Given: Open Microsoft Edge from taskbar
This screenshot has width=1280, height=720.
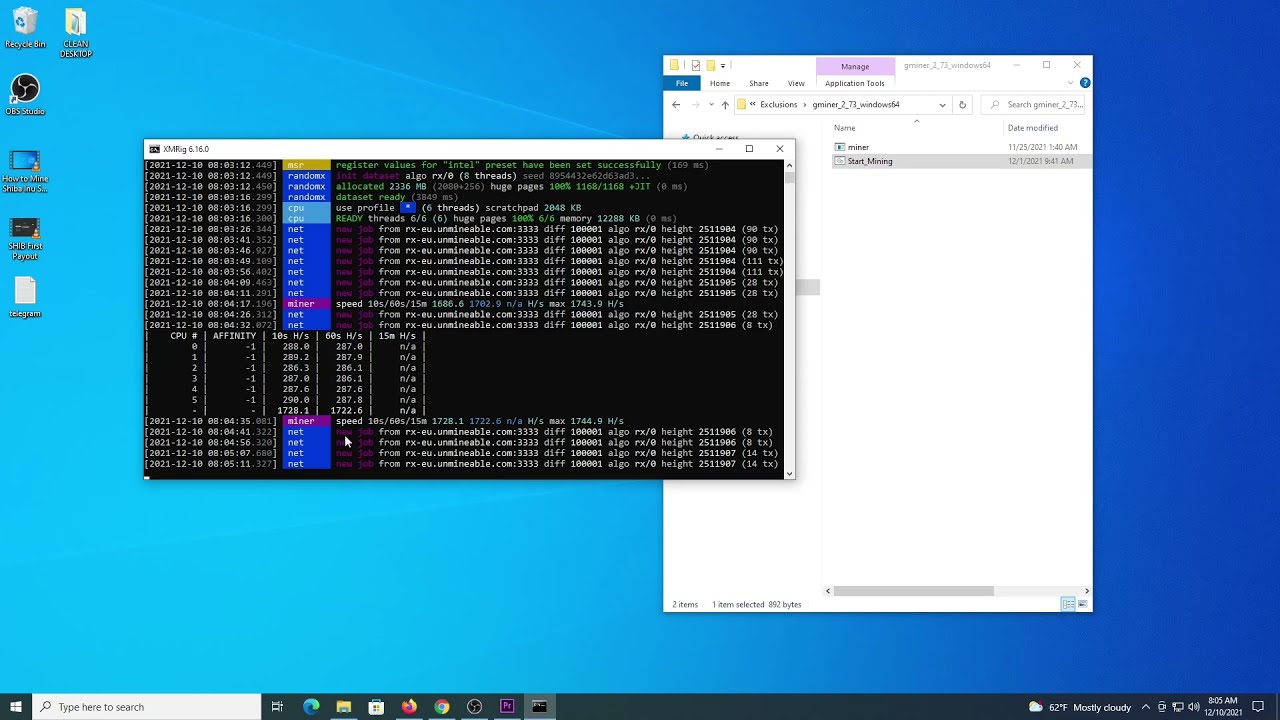Looking at the screenshot, I should point(311,707).
